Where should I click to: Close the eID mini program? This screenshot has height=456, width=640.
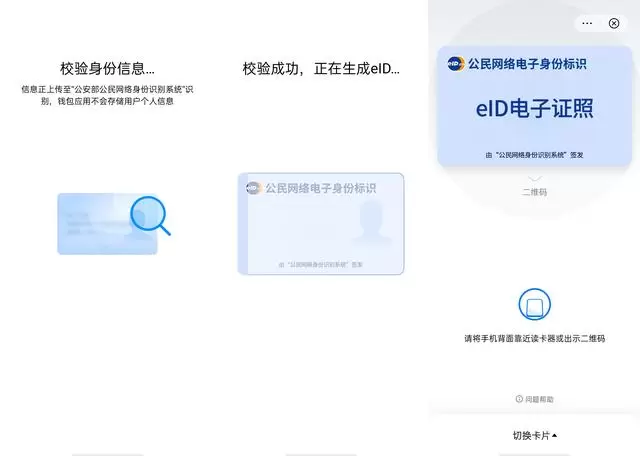tap(614, 23)
